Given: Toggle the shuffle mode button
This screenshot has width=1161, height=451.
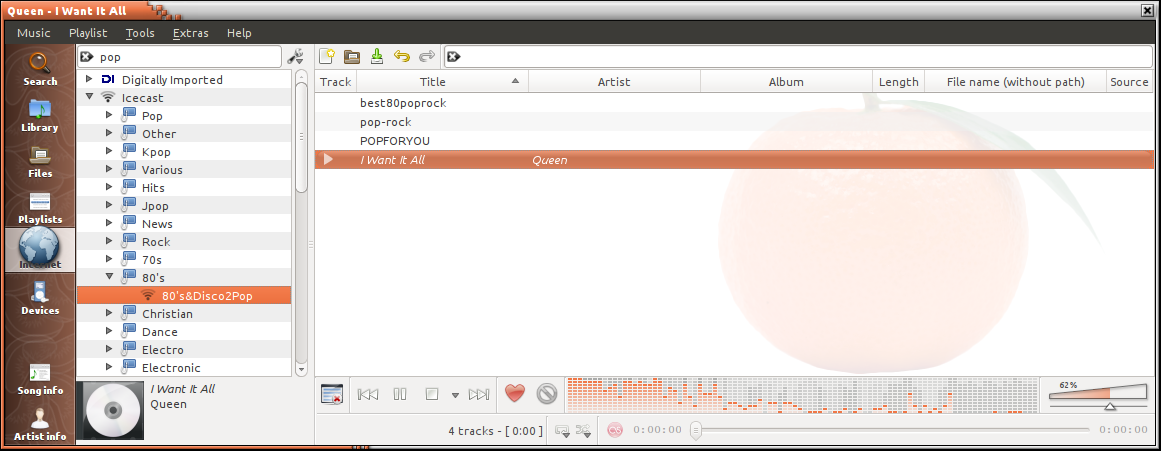Looking at the screenshot, I should (x=585, y=430).
